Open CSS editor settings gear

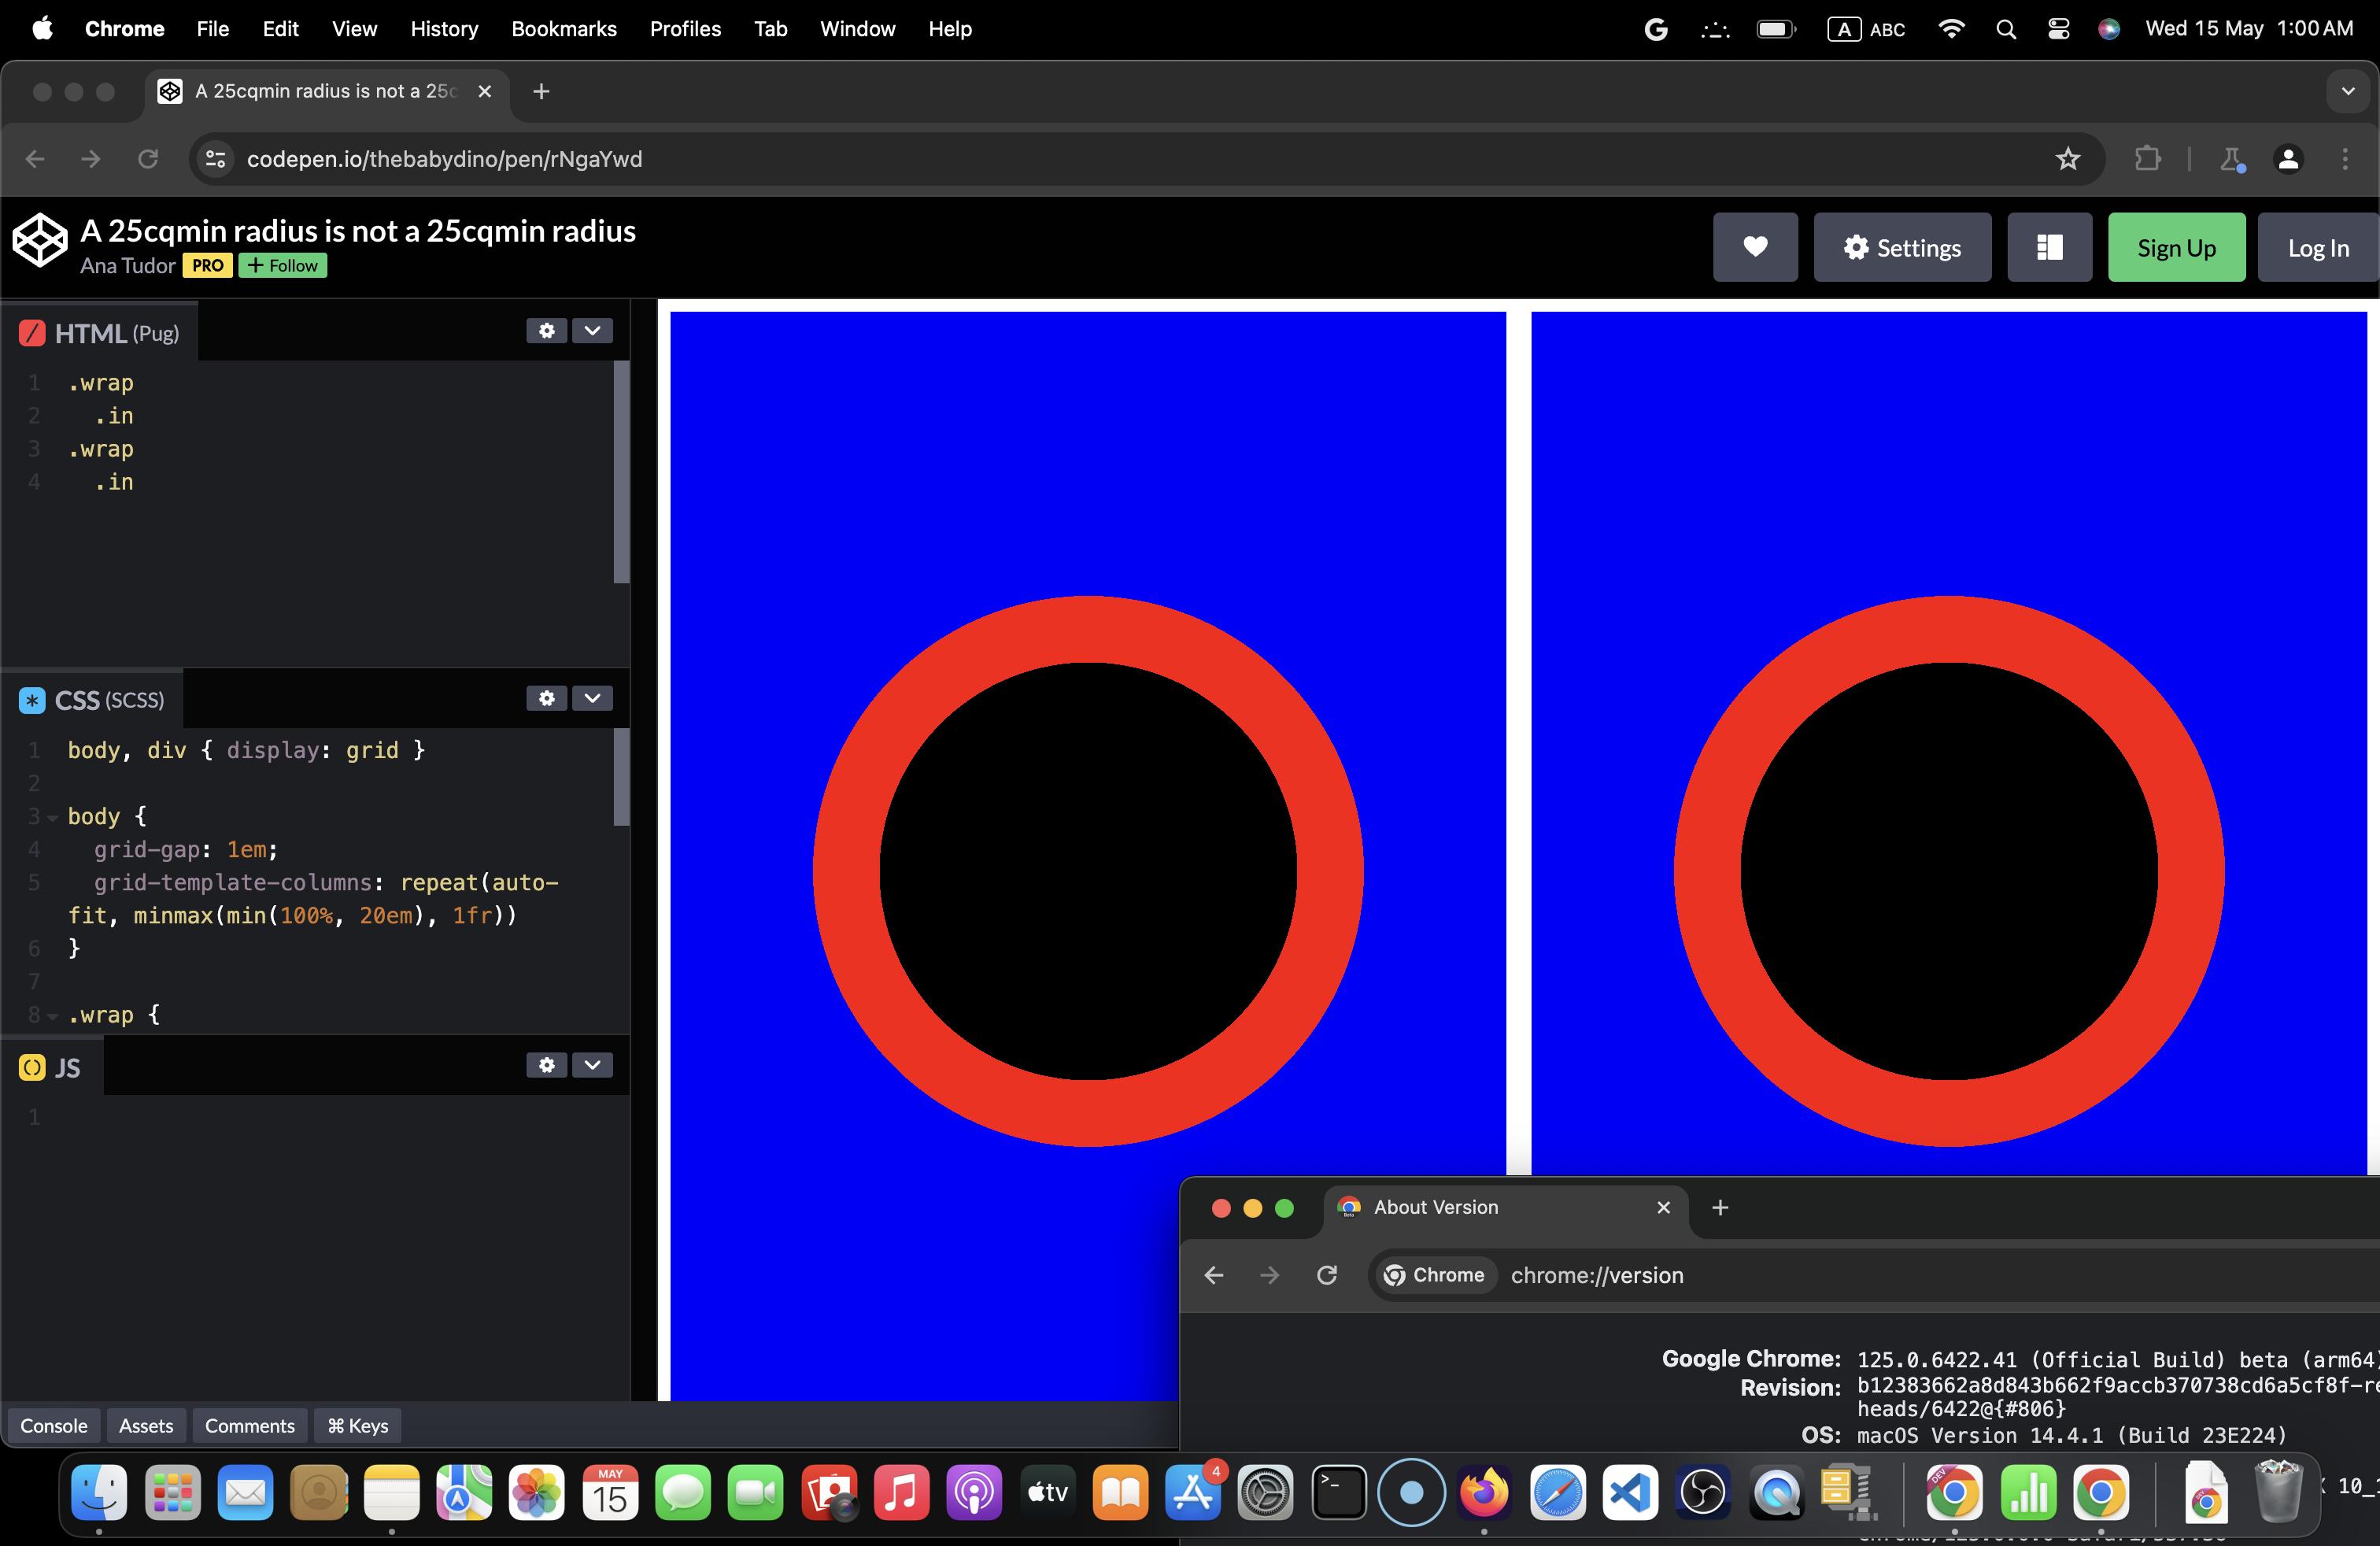point(547,698)
